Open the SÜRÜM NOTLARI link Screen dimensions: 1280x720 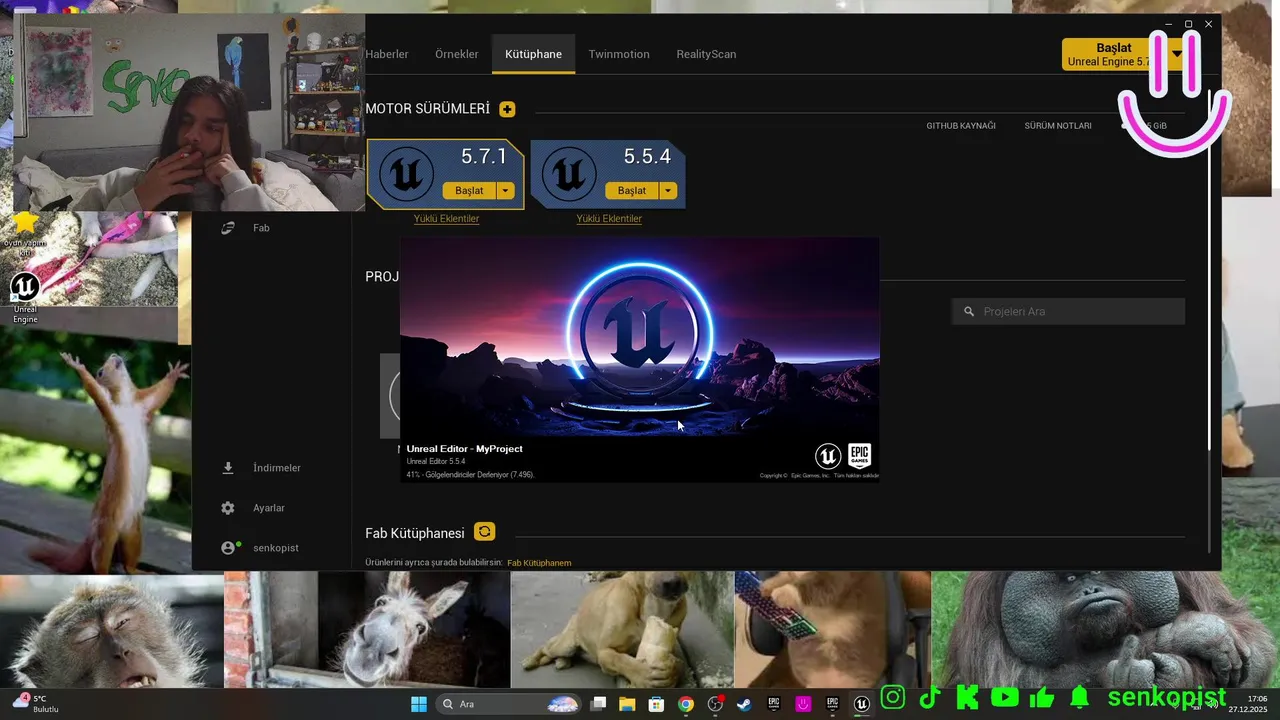1058,126
